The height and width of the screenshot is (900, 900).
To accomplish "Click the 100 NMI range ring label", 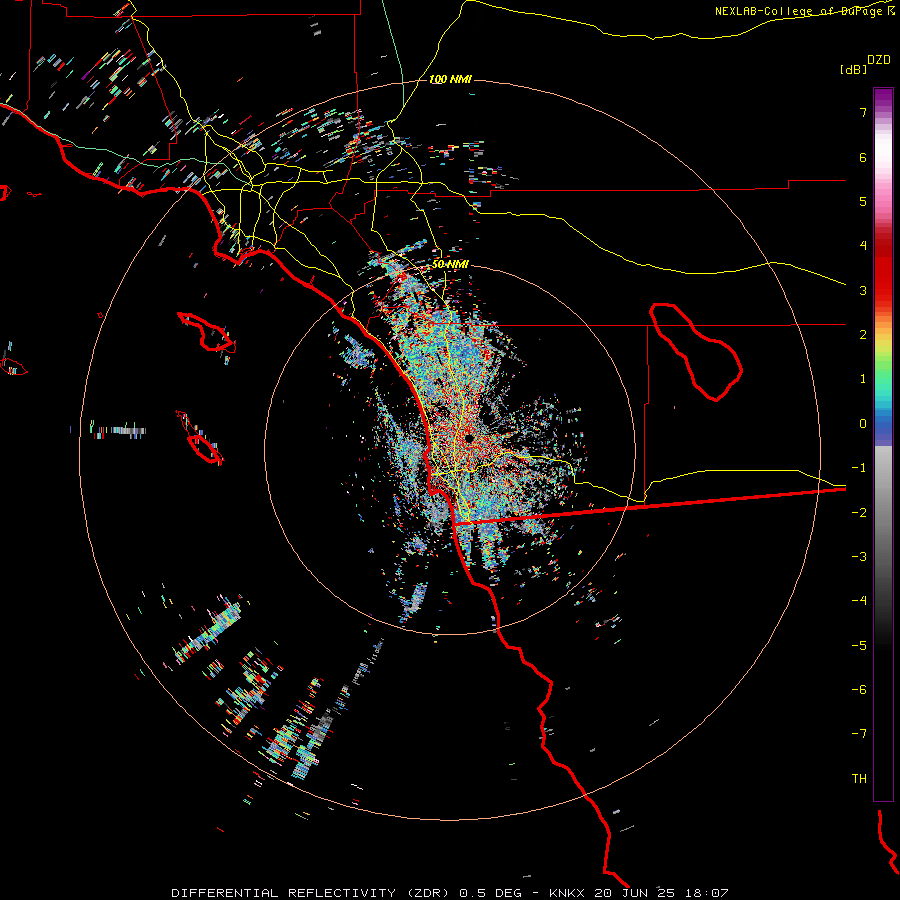I will point(450,79).
